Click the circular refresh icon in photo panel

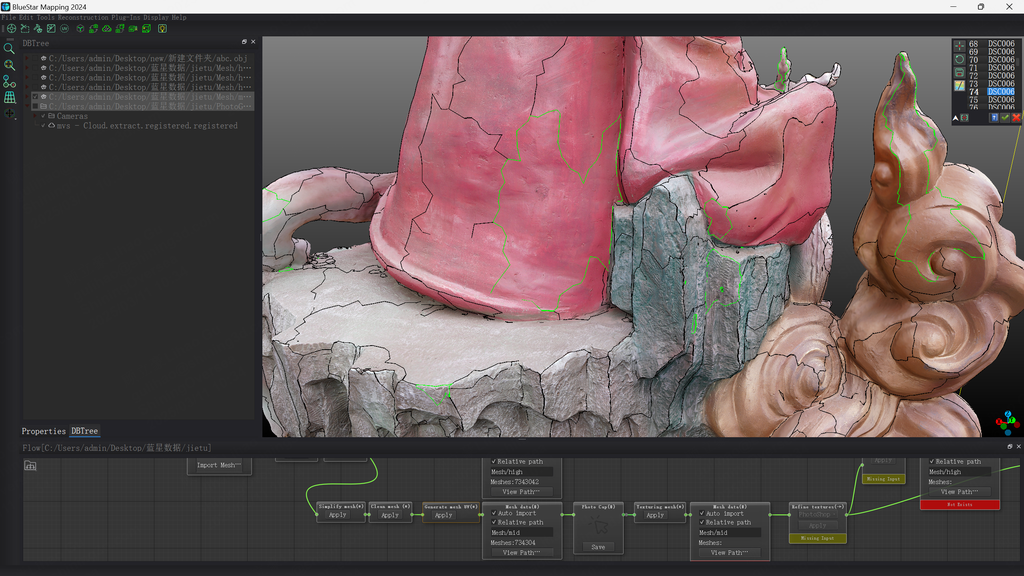point(960,59)
